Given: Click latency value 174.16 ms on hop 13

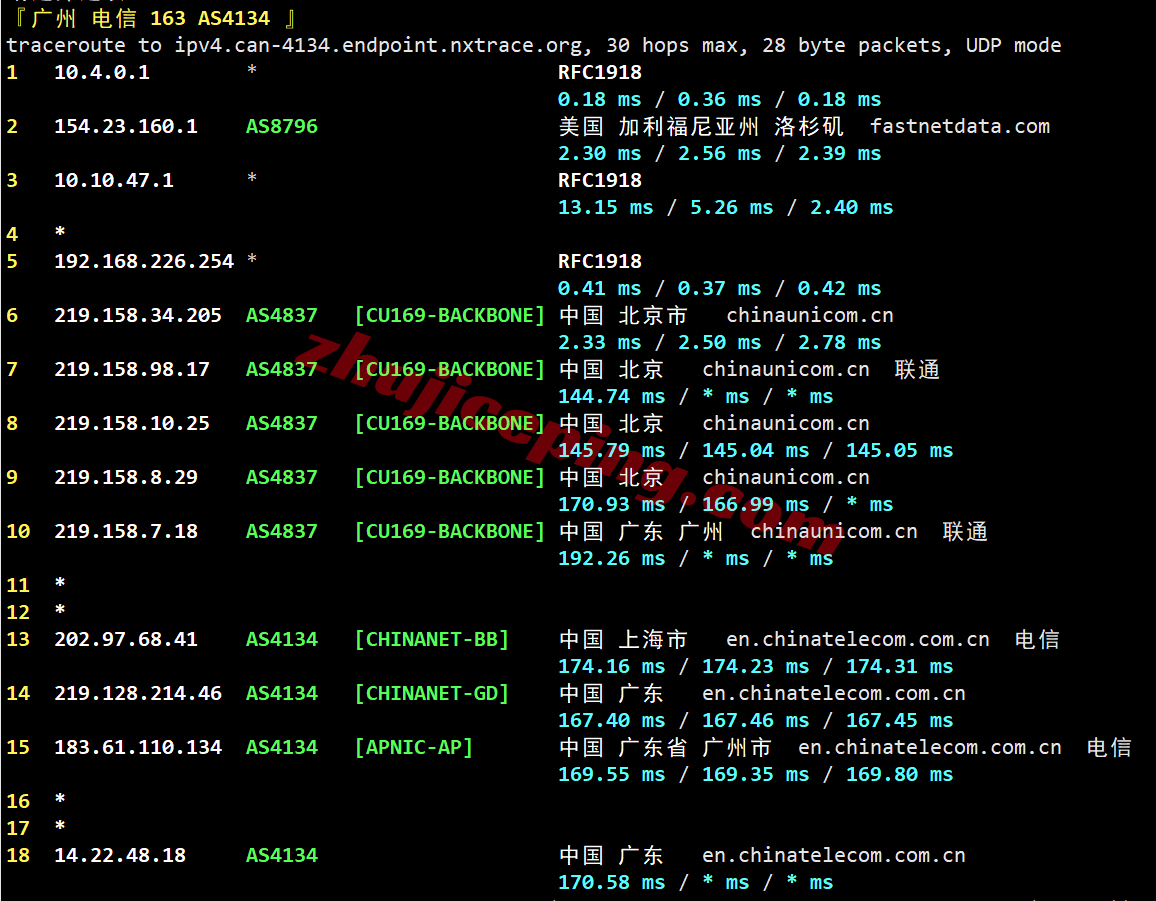Looking at the screenshot, I should point(611,667).
